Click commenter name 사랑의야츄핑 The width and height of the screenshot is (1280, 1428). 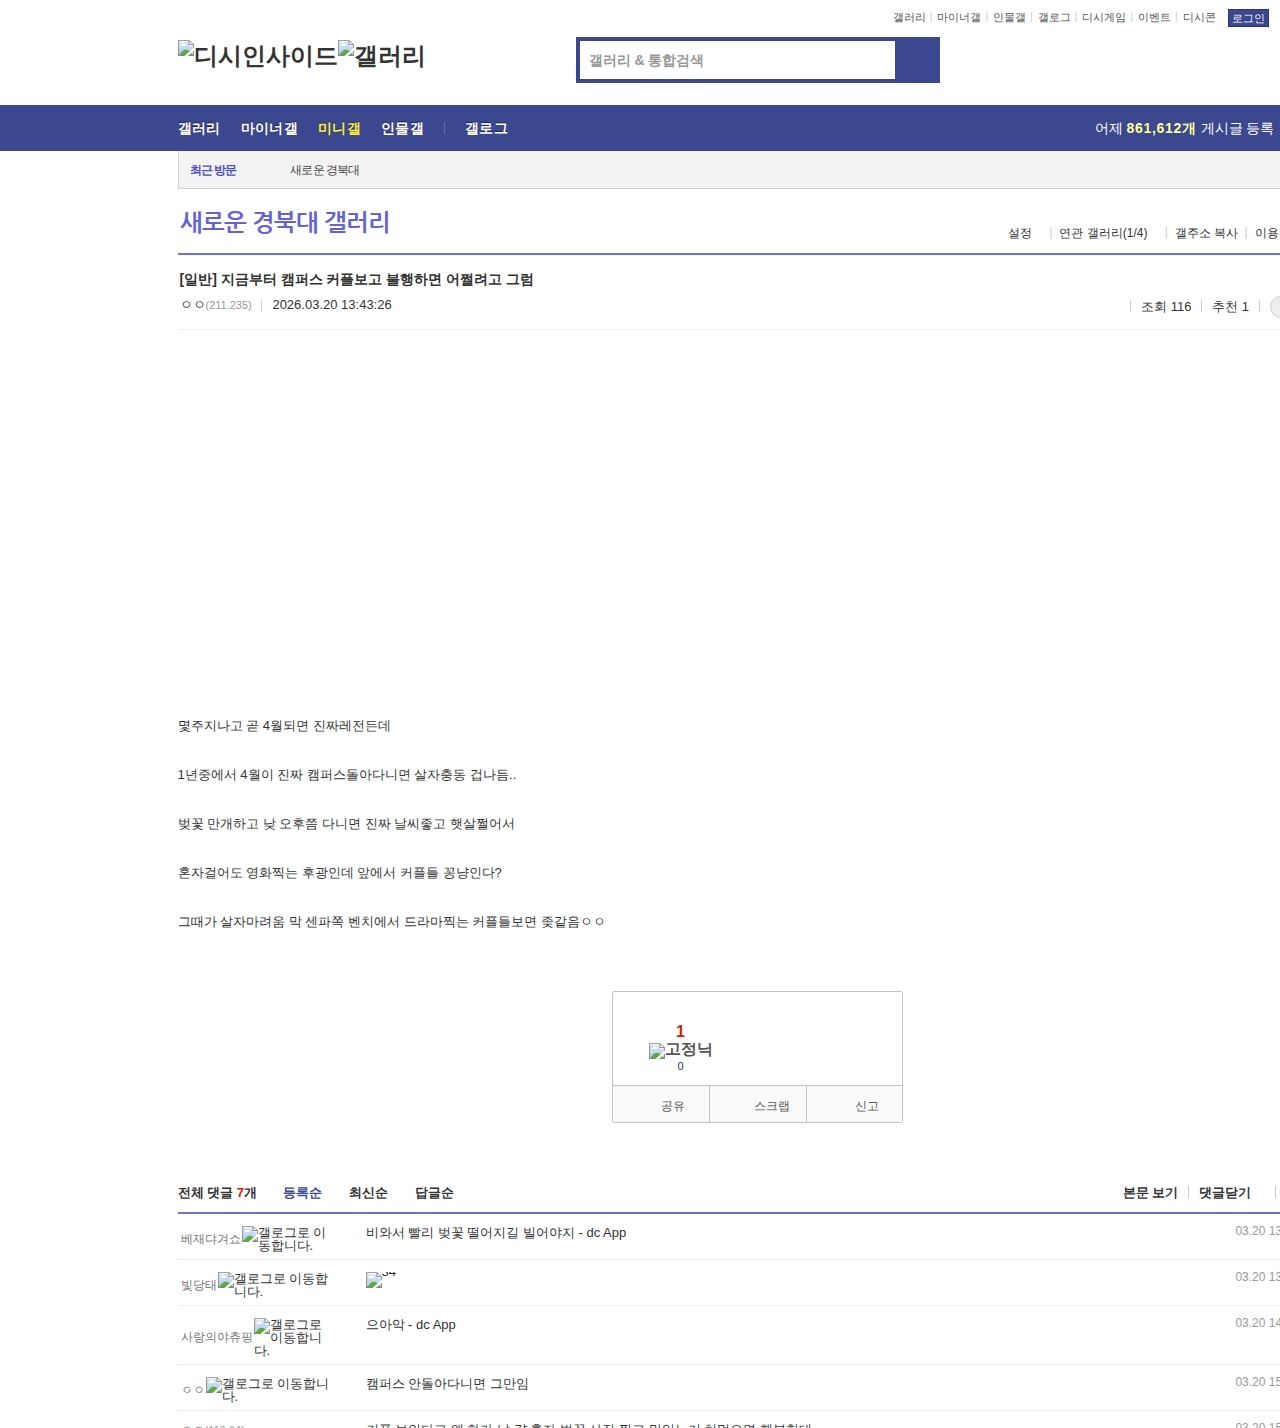[x=217, y=1338]
